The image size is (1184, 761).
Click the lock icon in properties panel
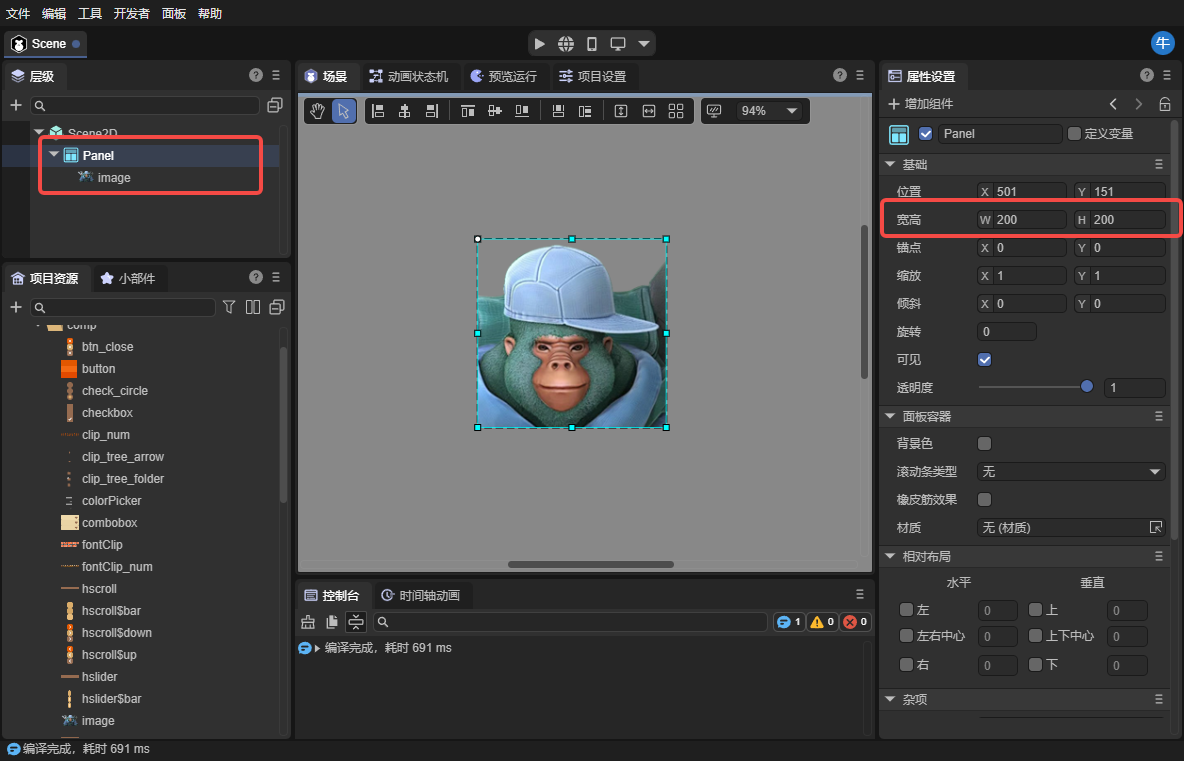[x=1165, y=104]
